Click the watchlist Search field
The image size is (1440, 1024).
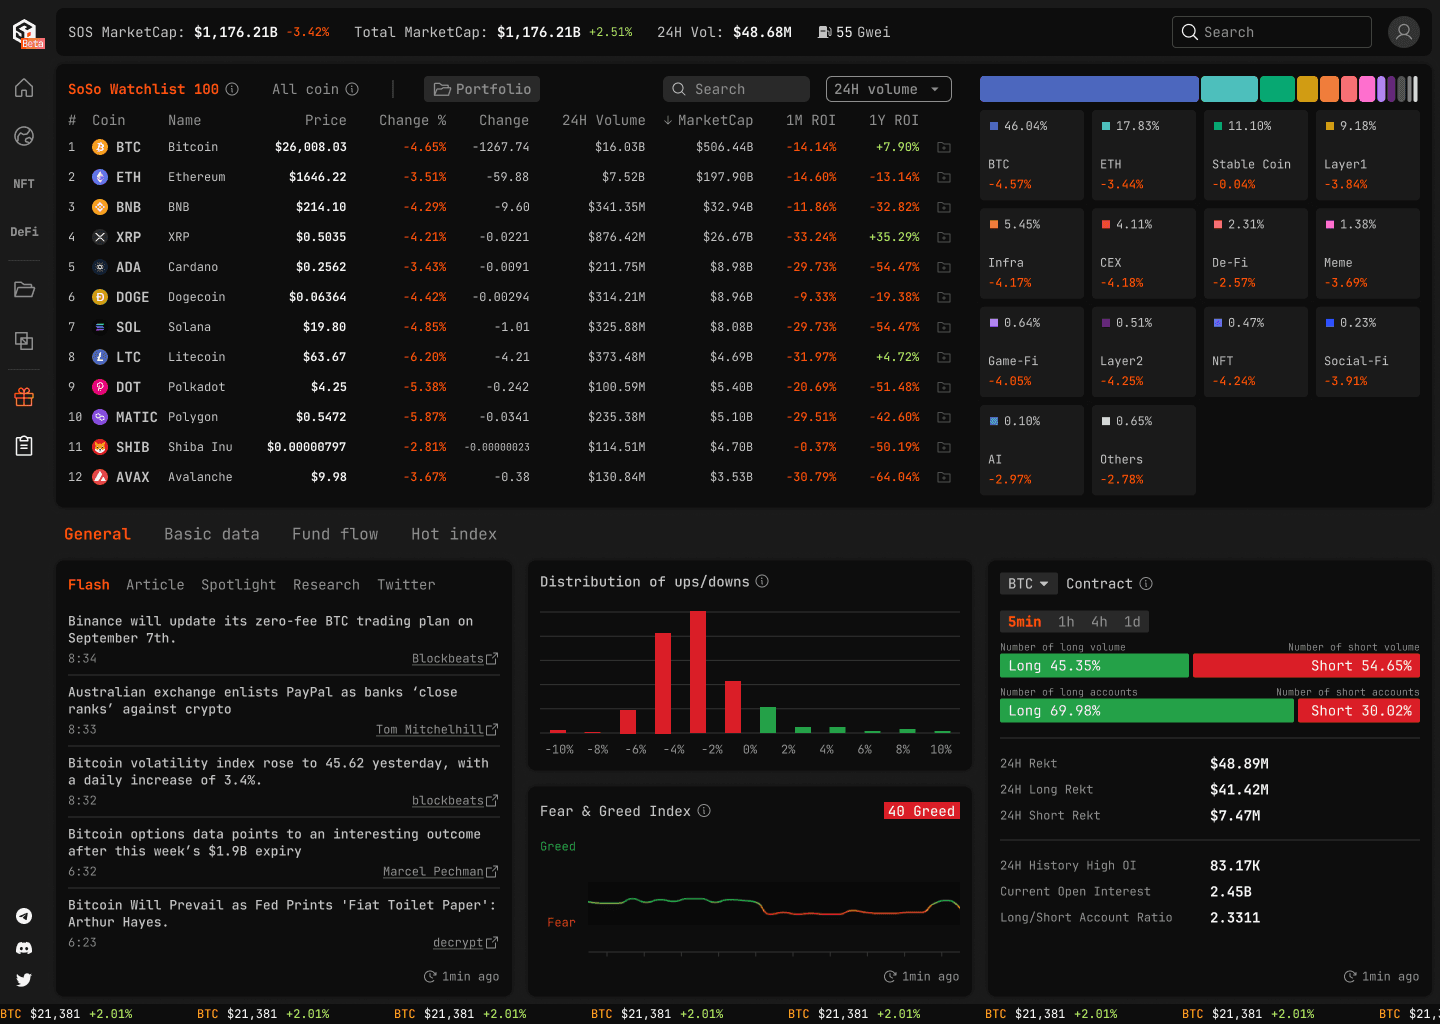(736, 89)
